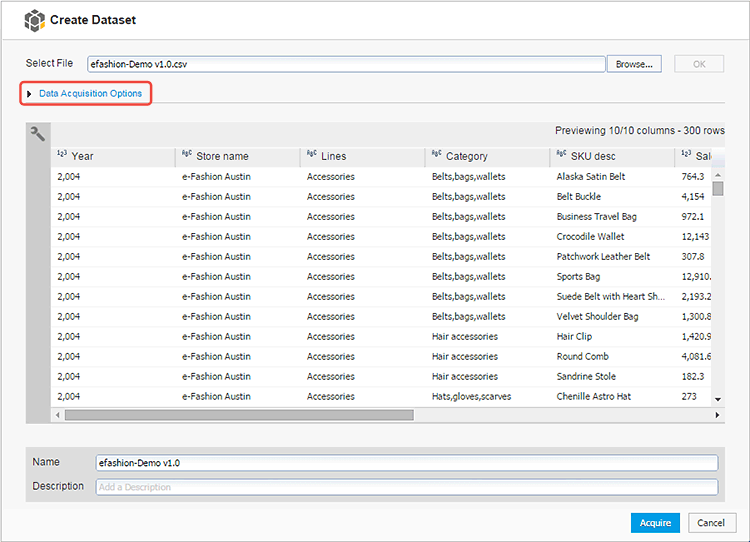The image size is (750, 542).
Task: Cancel the dataset creation
Action: coord(711,522)
